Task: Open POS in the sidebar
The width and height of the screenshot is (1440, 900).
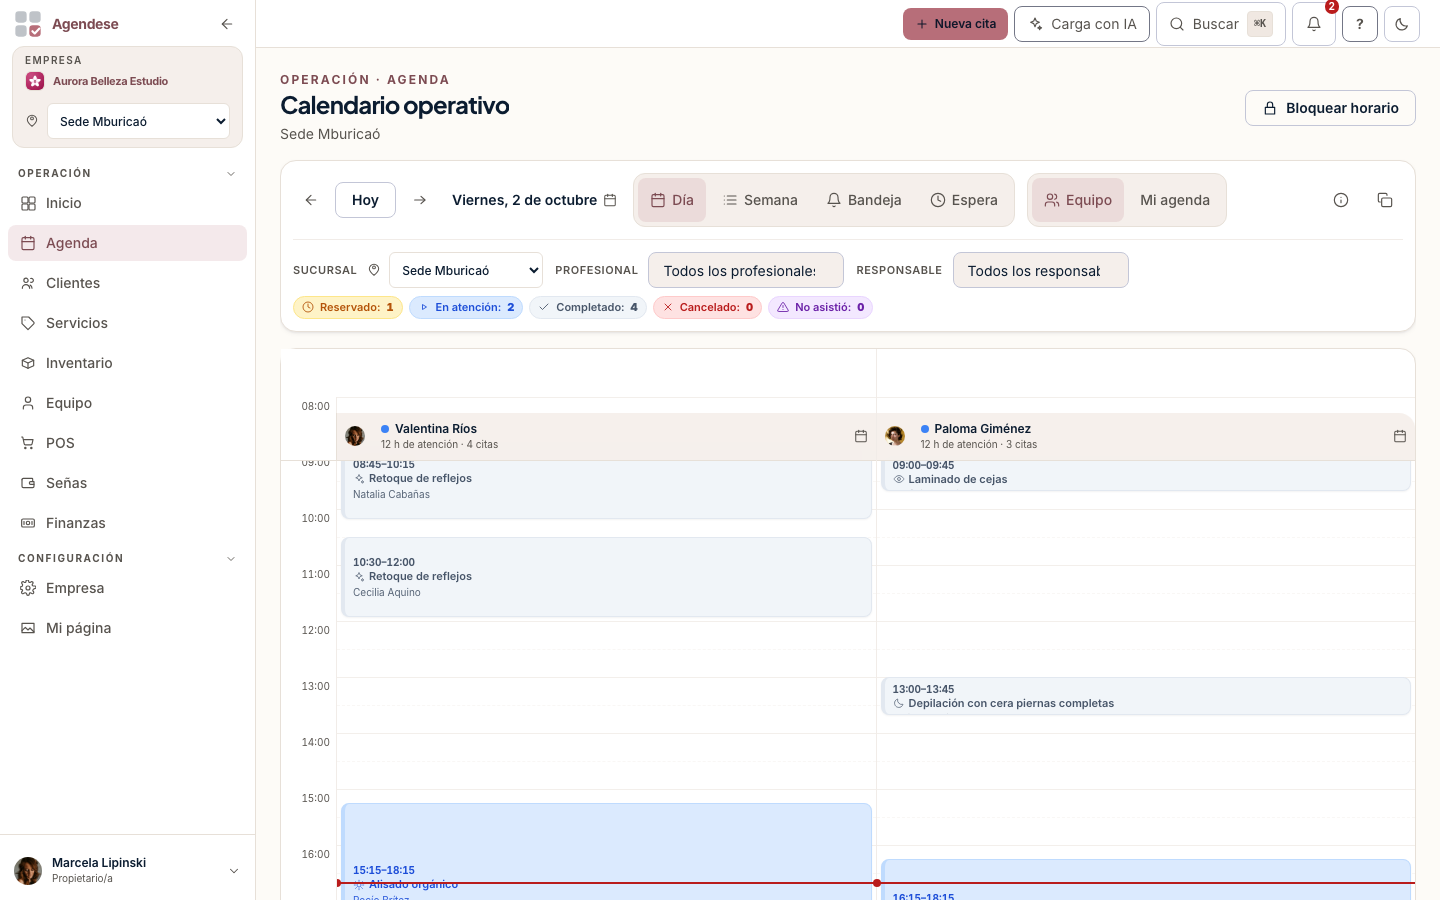Action: click(127, 443)
